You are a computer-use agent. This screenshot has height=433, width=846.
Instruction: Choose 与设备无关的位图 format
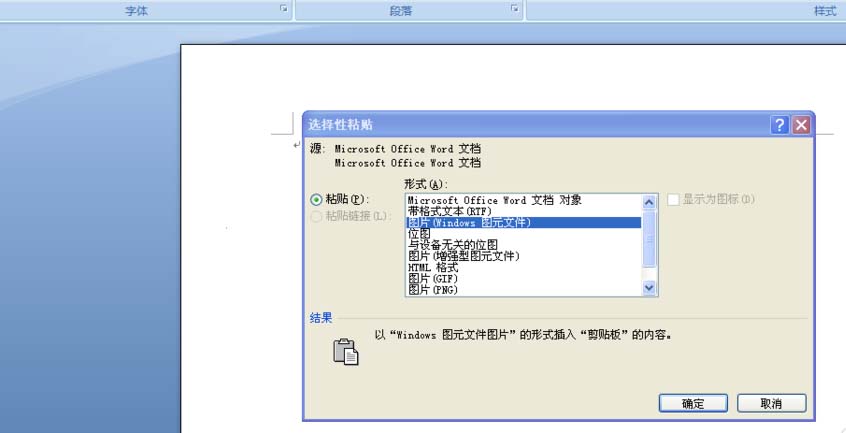tap(452, 245)
